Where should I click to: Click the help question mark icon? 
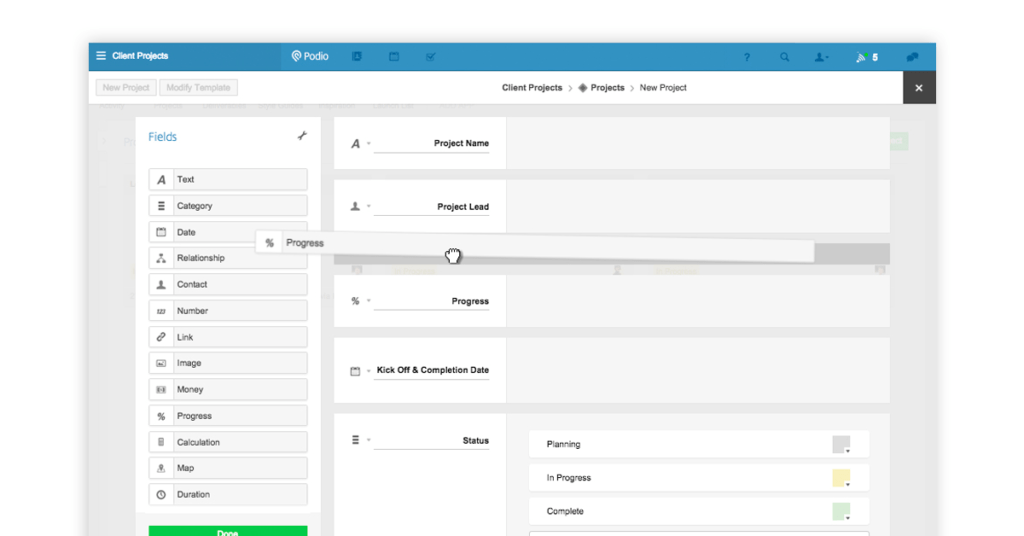point(747,58)
